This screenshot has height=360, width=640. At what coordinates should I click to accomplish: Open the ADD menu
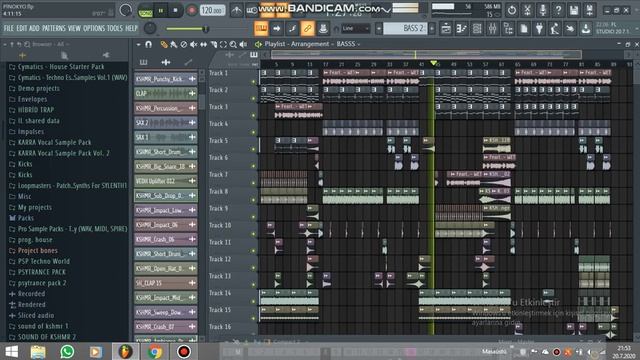pyautogui.click(x=34, y=28)
